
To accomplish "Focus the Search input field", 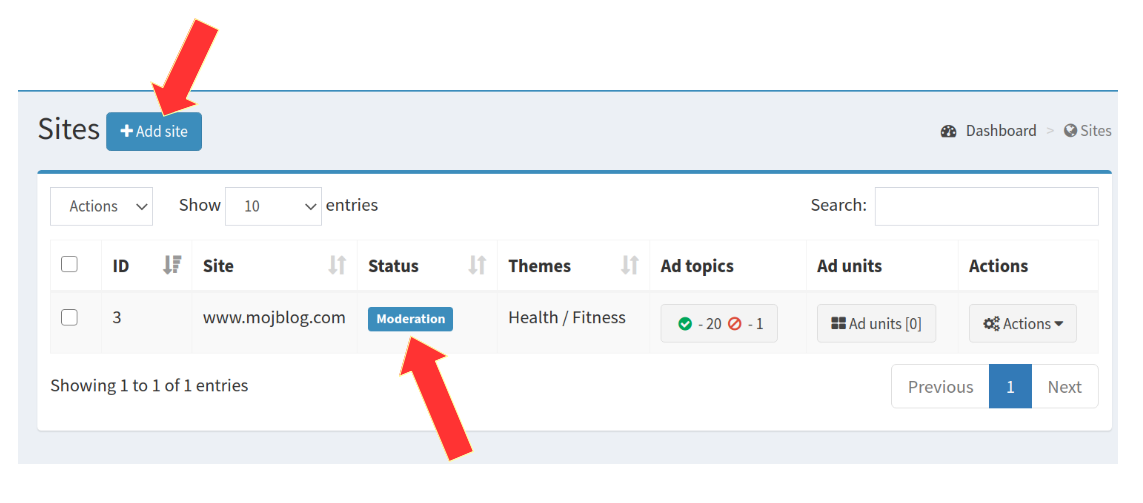I will 986,206.
